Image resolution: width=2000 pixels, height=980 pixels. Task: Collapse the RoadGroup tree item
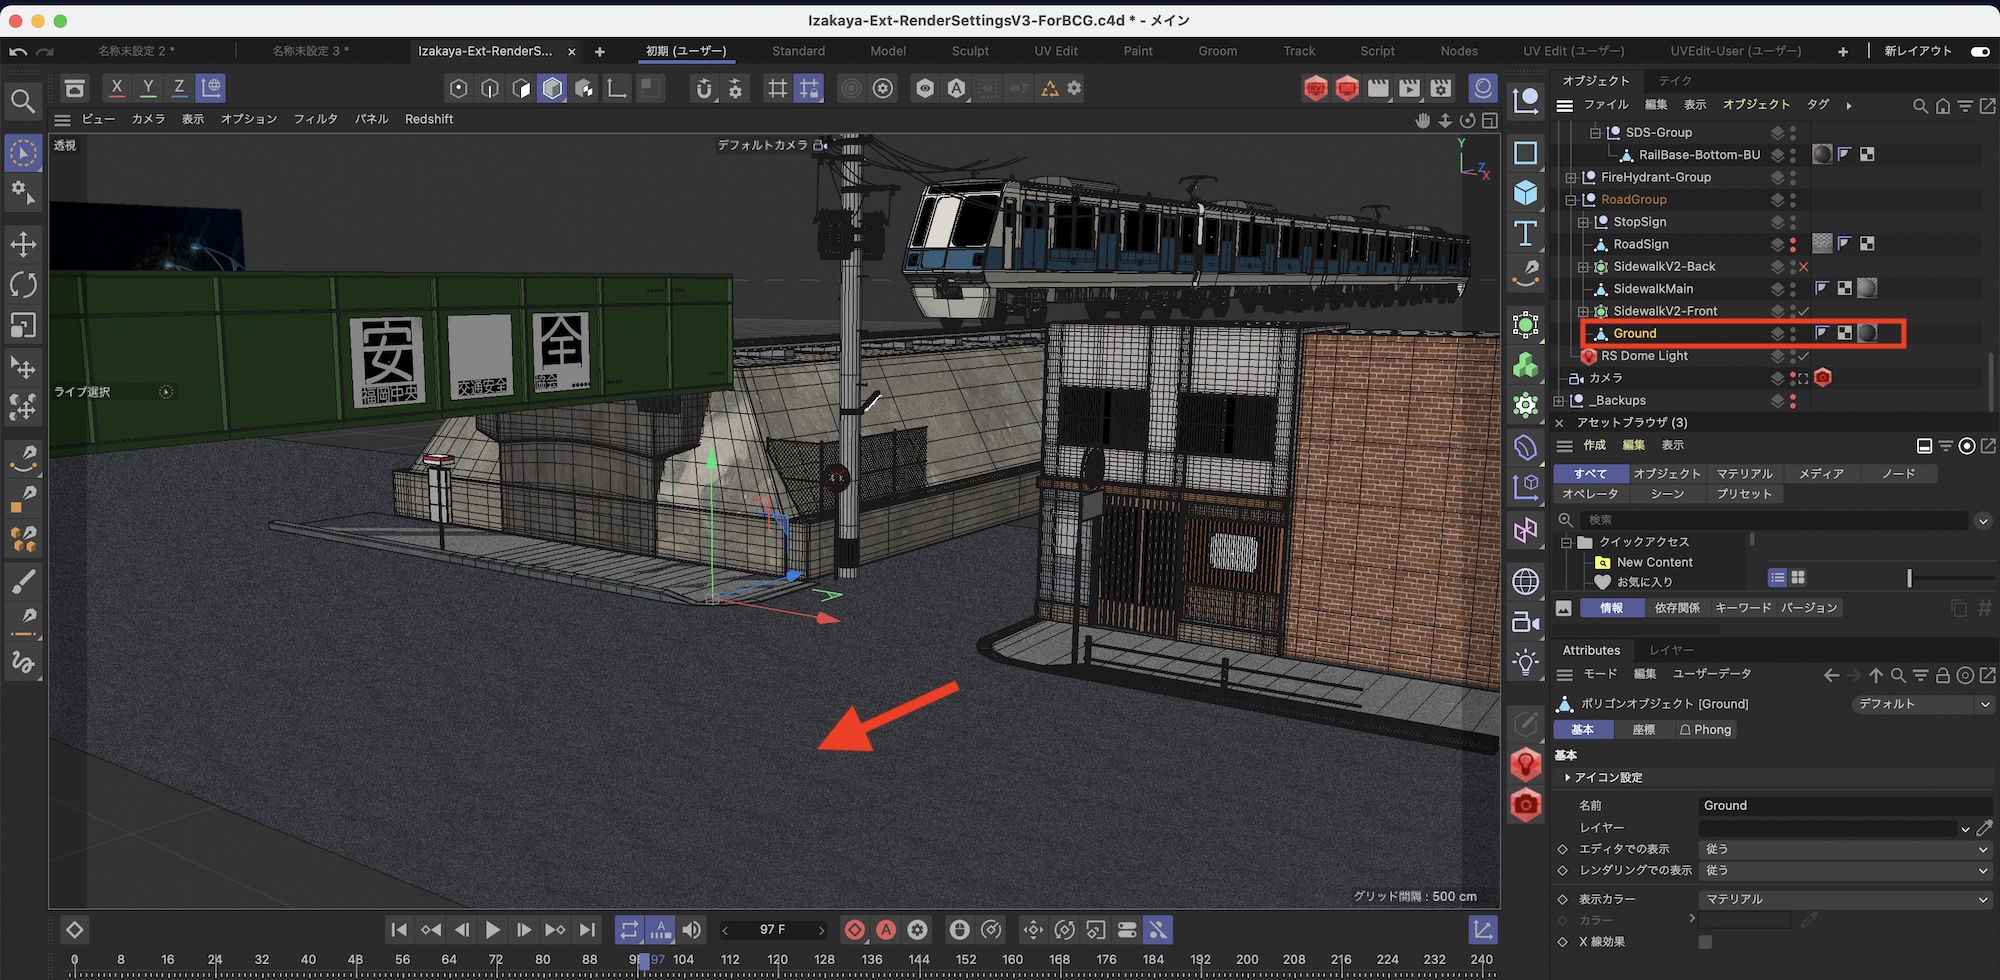tap(1571, 200)
